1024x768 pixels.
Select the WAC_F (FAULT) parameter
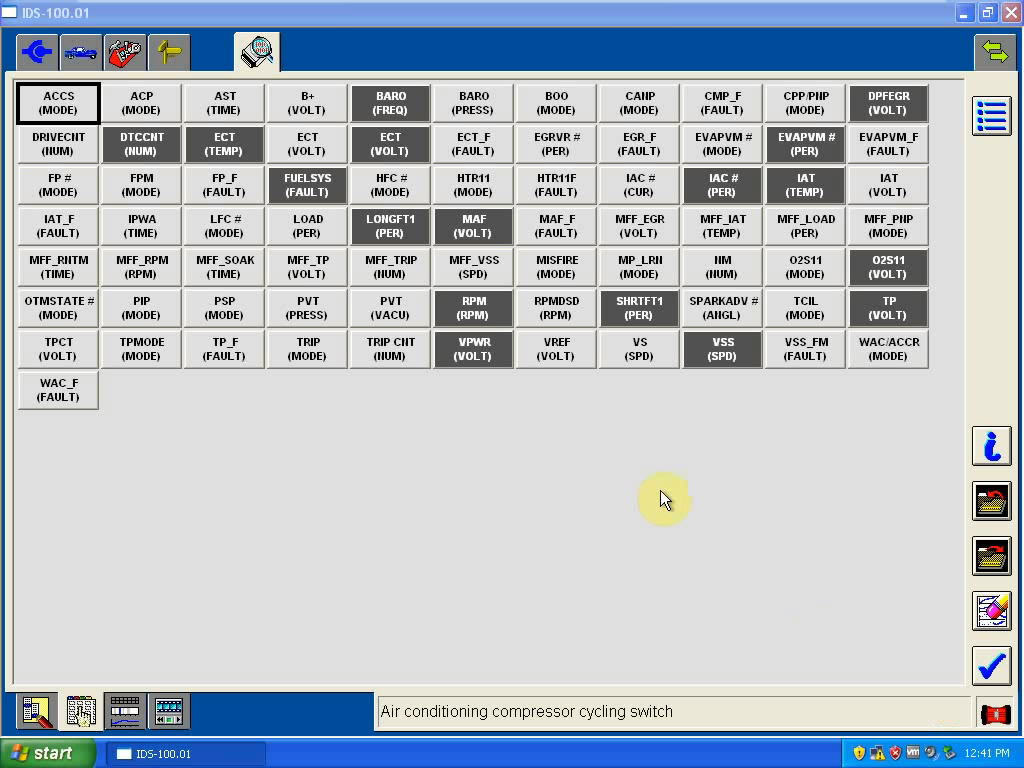pyautogui.click(x=58, y=391)
